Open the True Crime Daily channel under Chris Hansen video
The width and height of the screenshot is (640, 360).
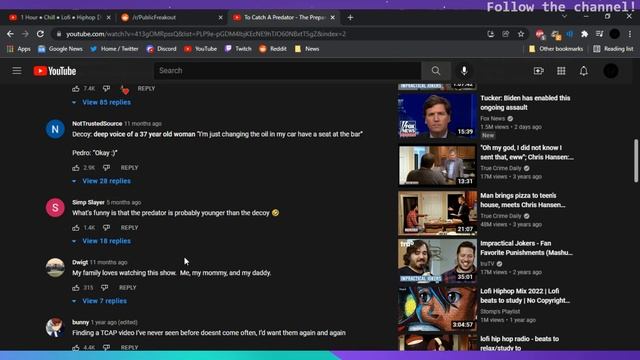[501, 168]
